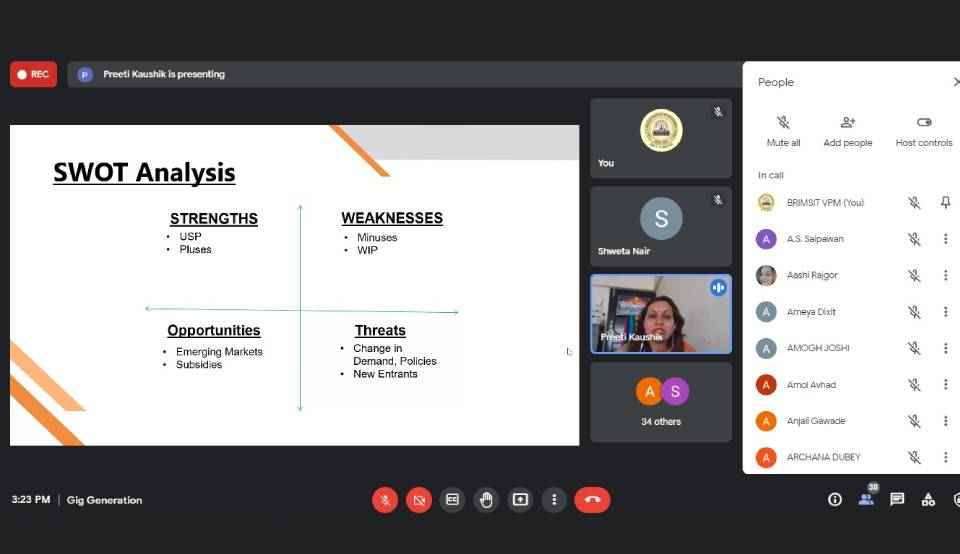Click Aashi Rajgor's profile photo

[x=766, y=275]
